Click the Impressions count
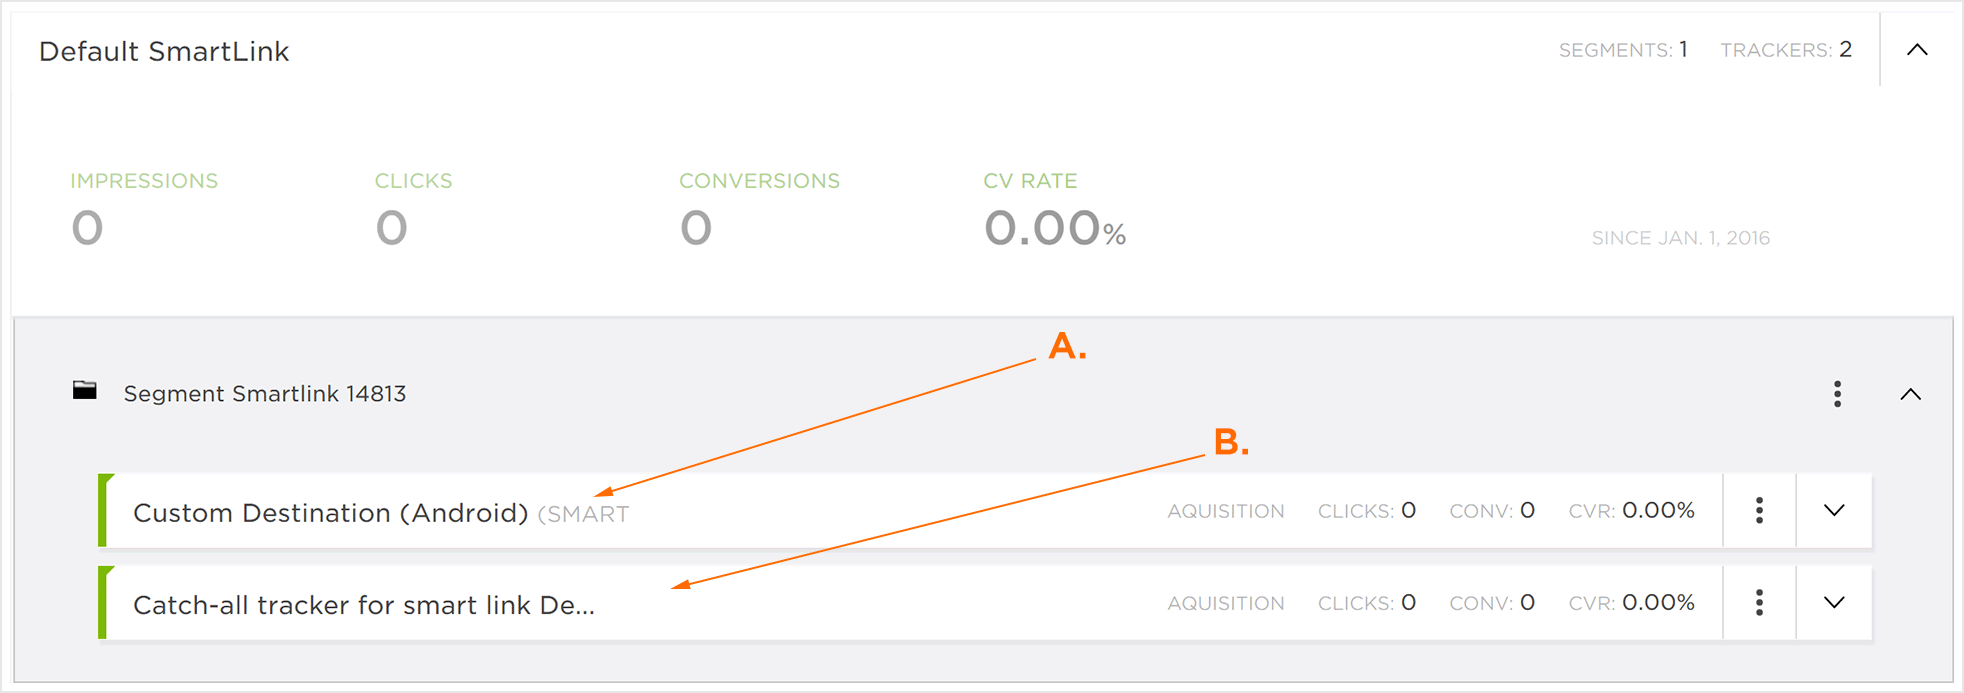Screen dimensions: 1964x693 87,228
